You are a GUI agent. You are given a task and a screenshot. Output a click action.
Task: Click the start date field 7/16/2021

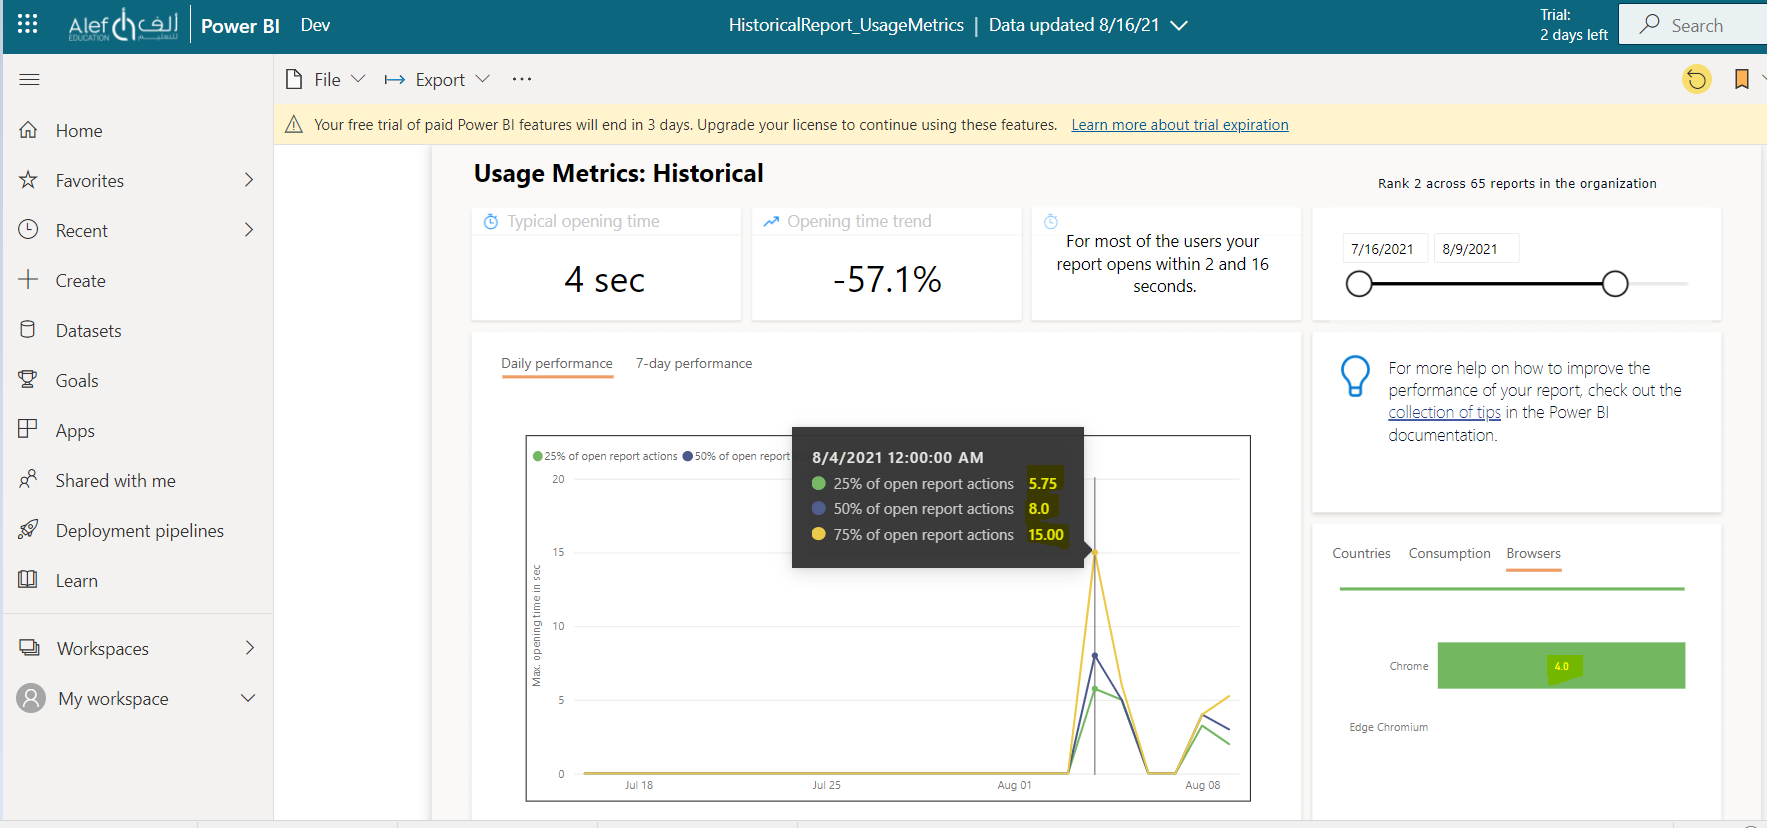[x=1383, y=249]
